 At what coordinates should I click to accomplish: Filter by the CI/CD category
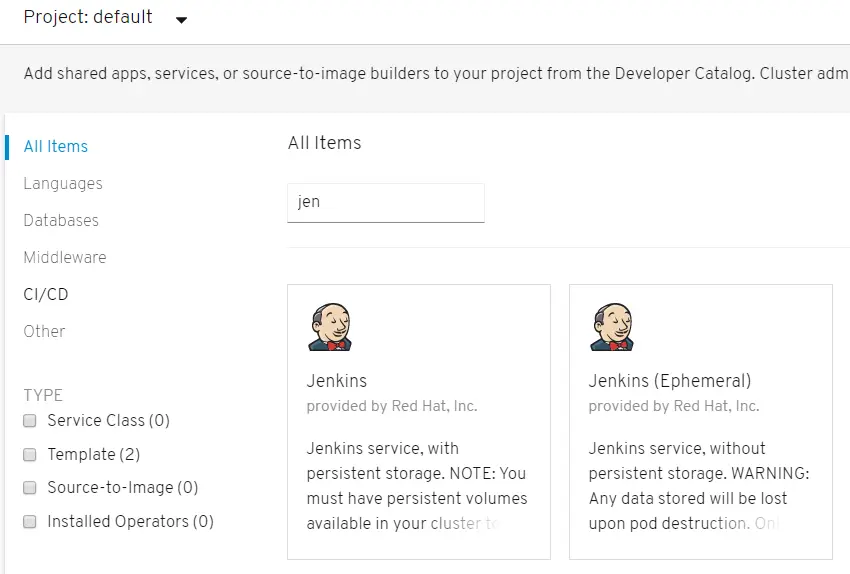tap(46, 294)
